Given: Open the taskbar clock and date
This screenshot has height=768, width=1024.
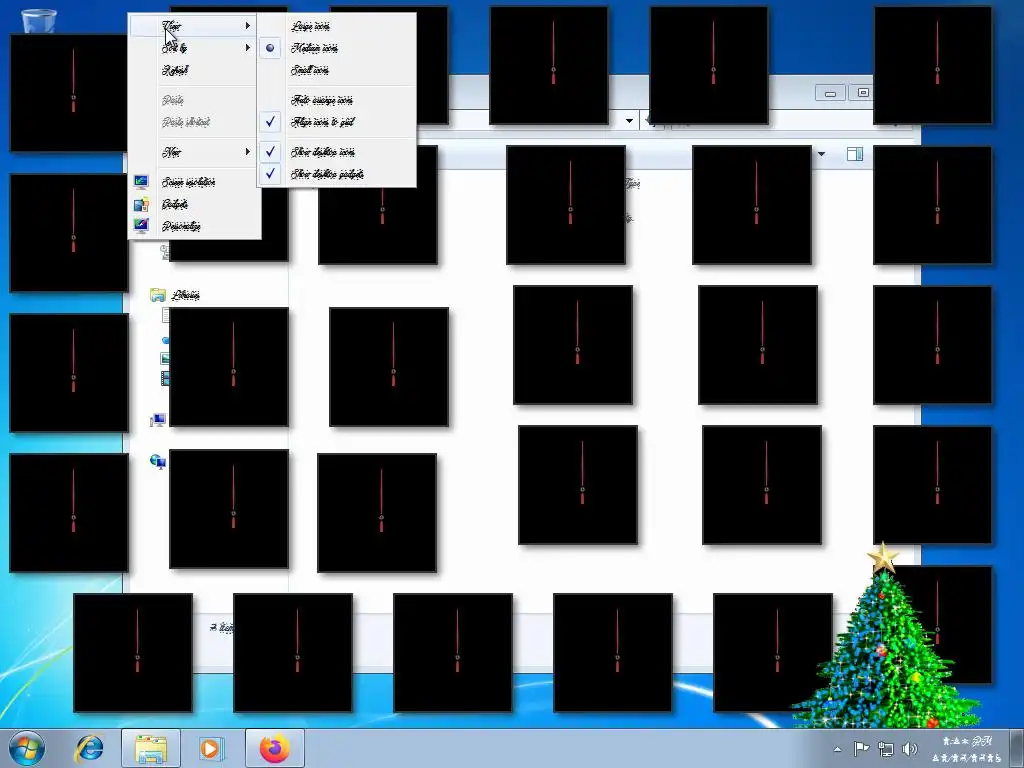Looking at the screenshot, I should [x=967, y=749].
